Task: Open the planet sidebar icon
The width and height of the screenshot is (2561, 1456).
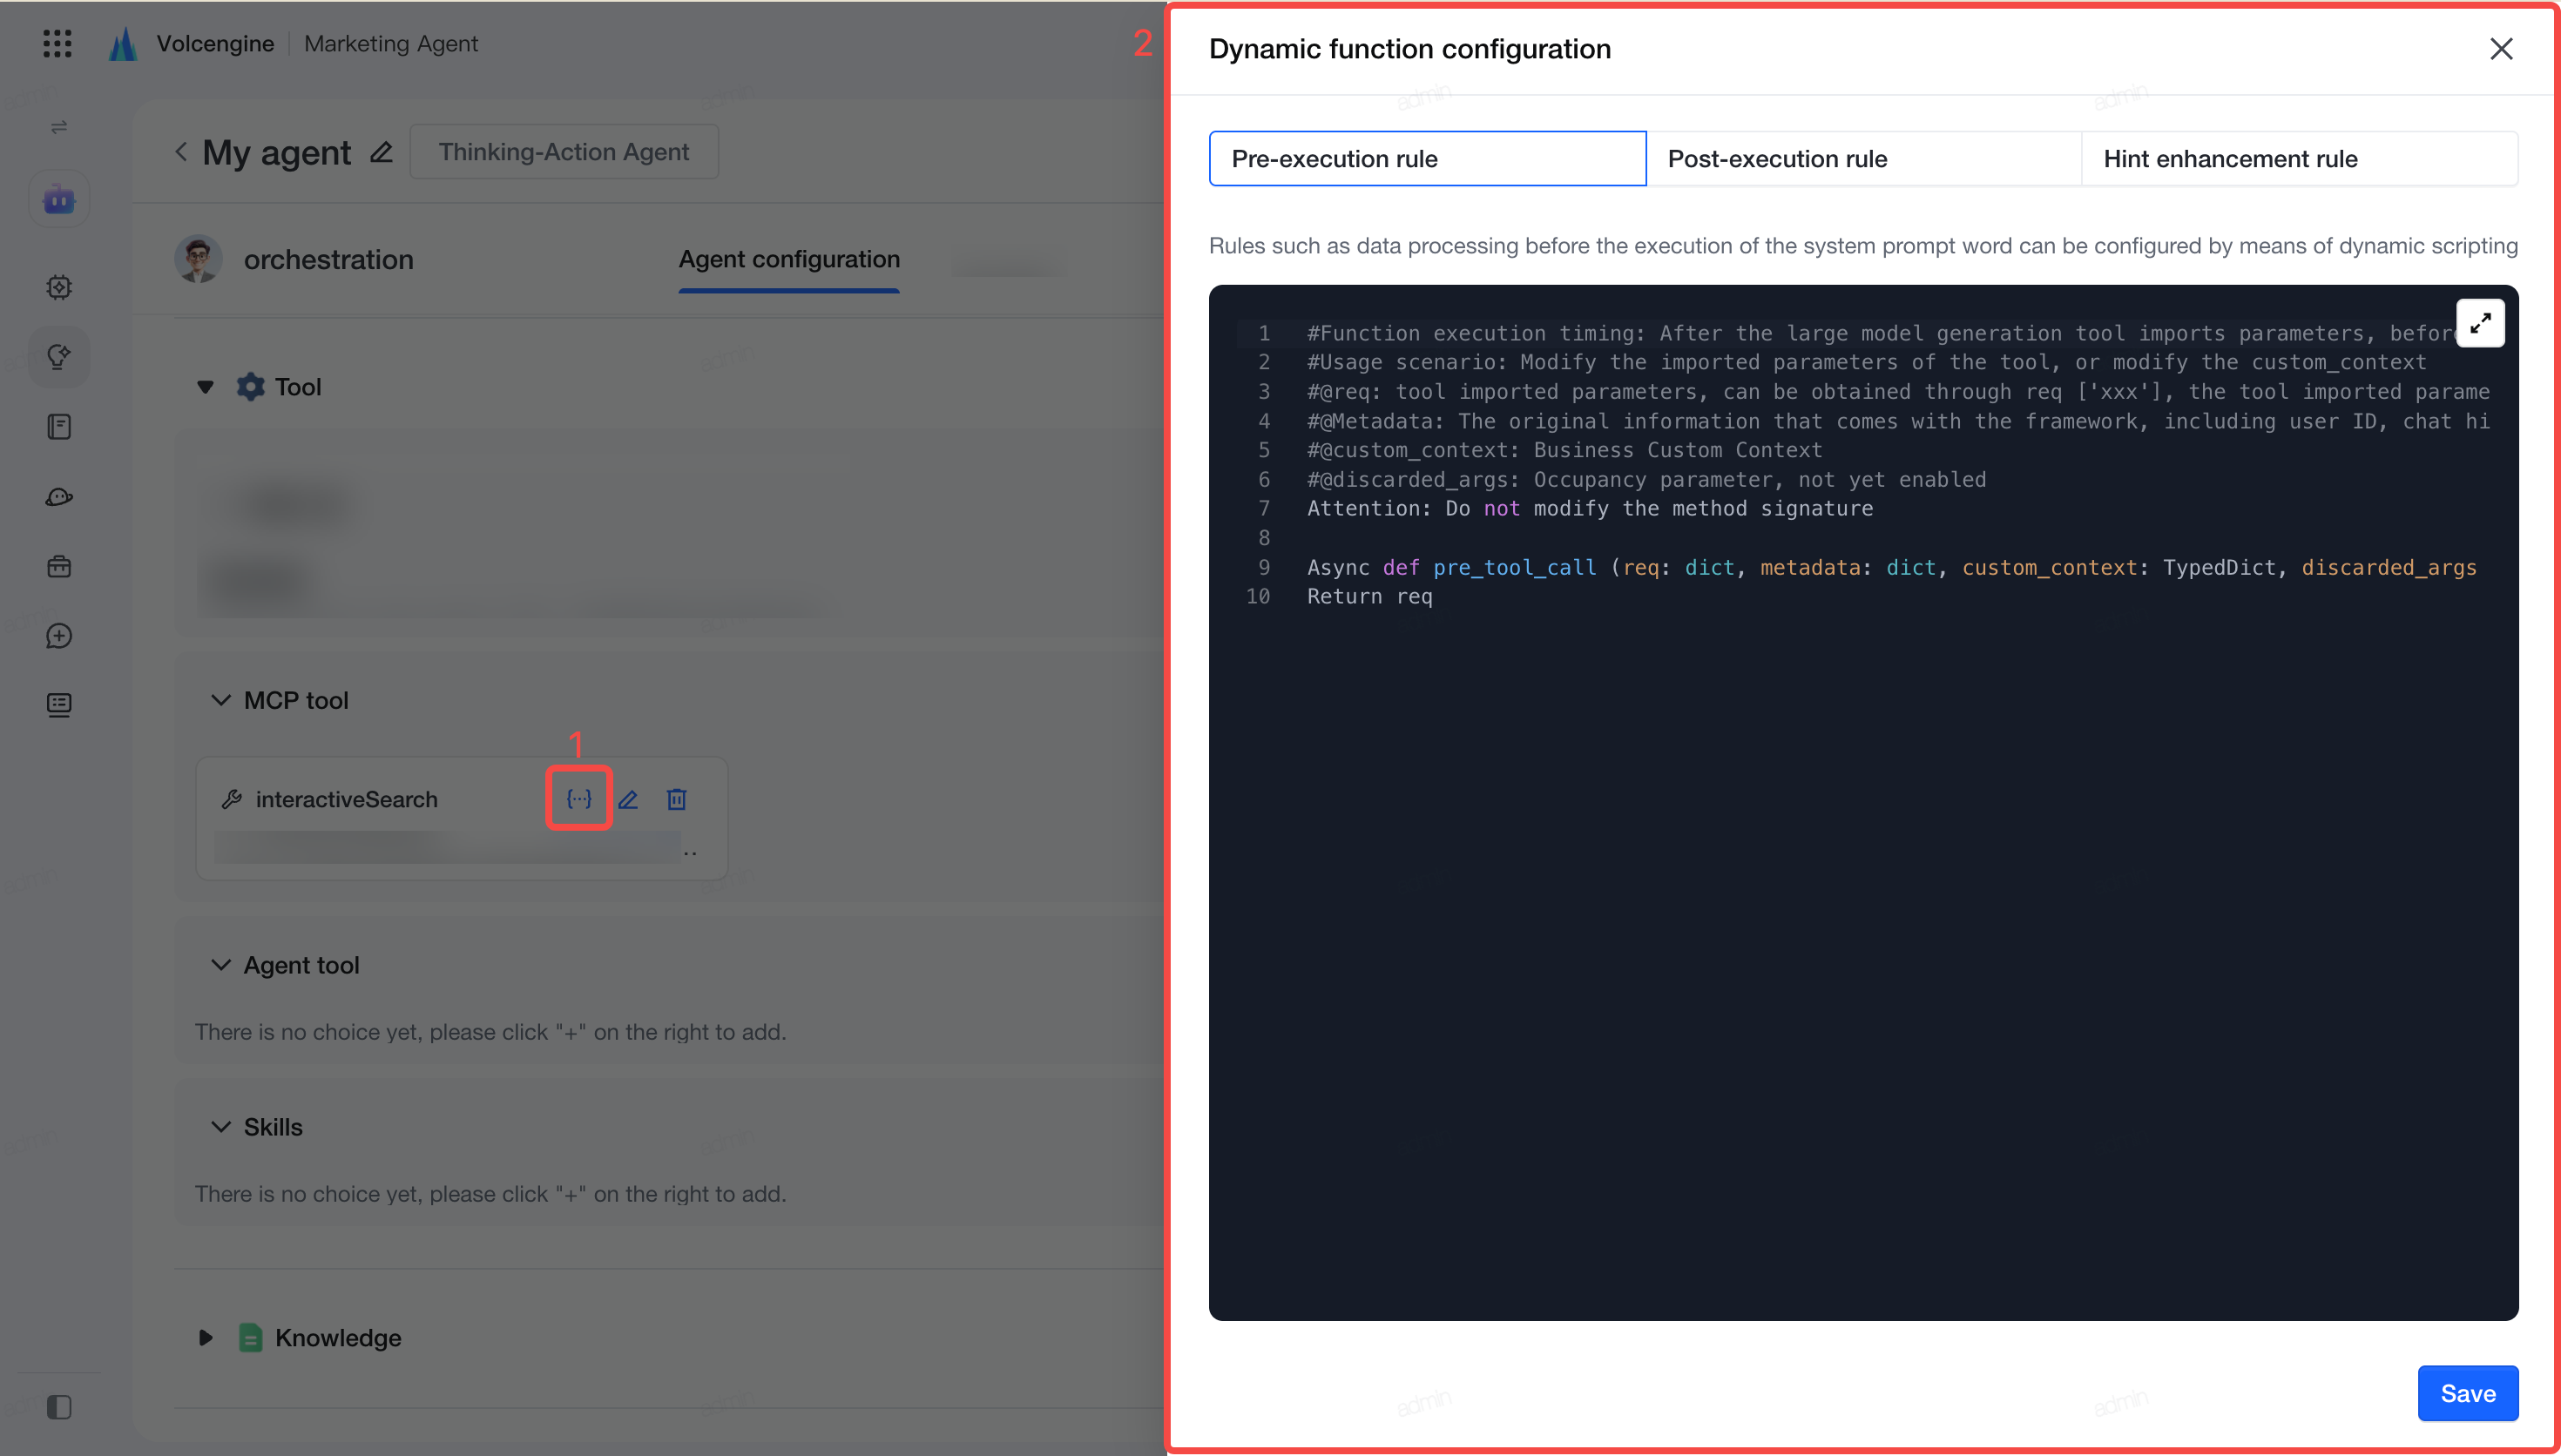Action: [x=59, y=497]
